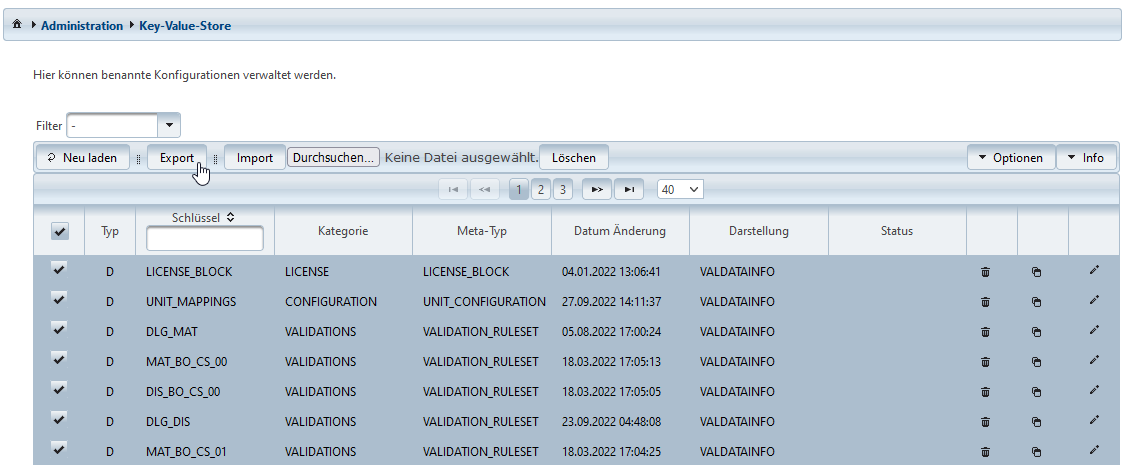Jump to next page using arrow button
This screenshot has height=465, width=1124.
pos(597,189)
